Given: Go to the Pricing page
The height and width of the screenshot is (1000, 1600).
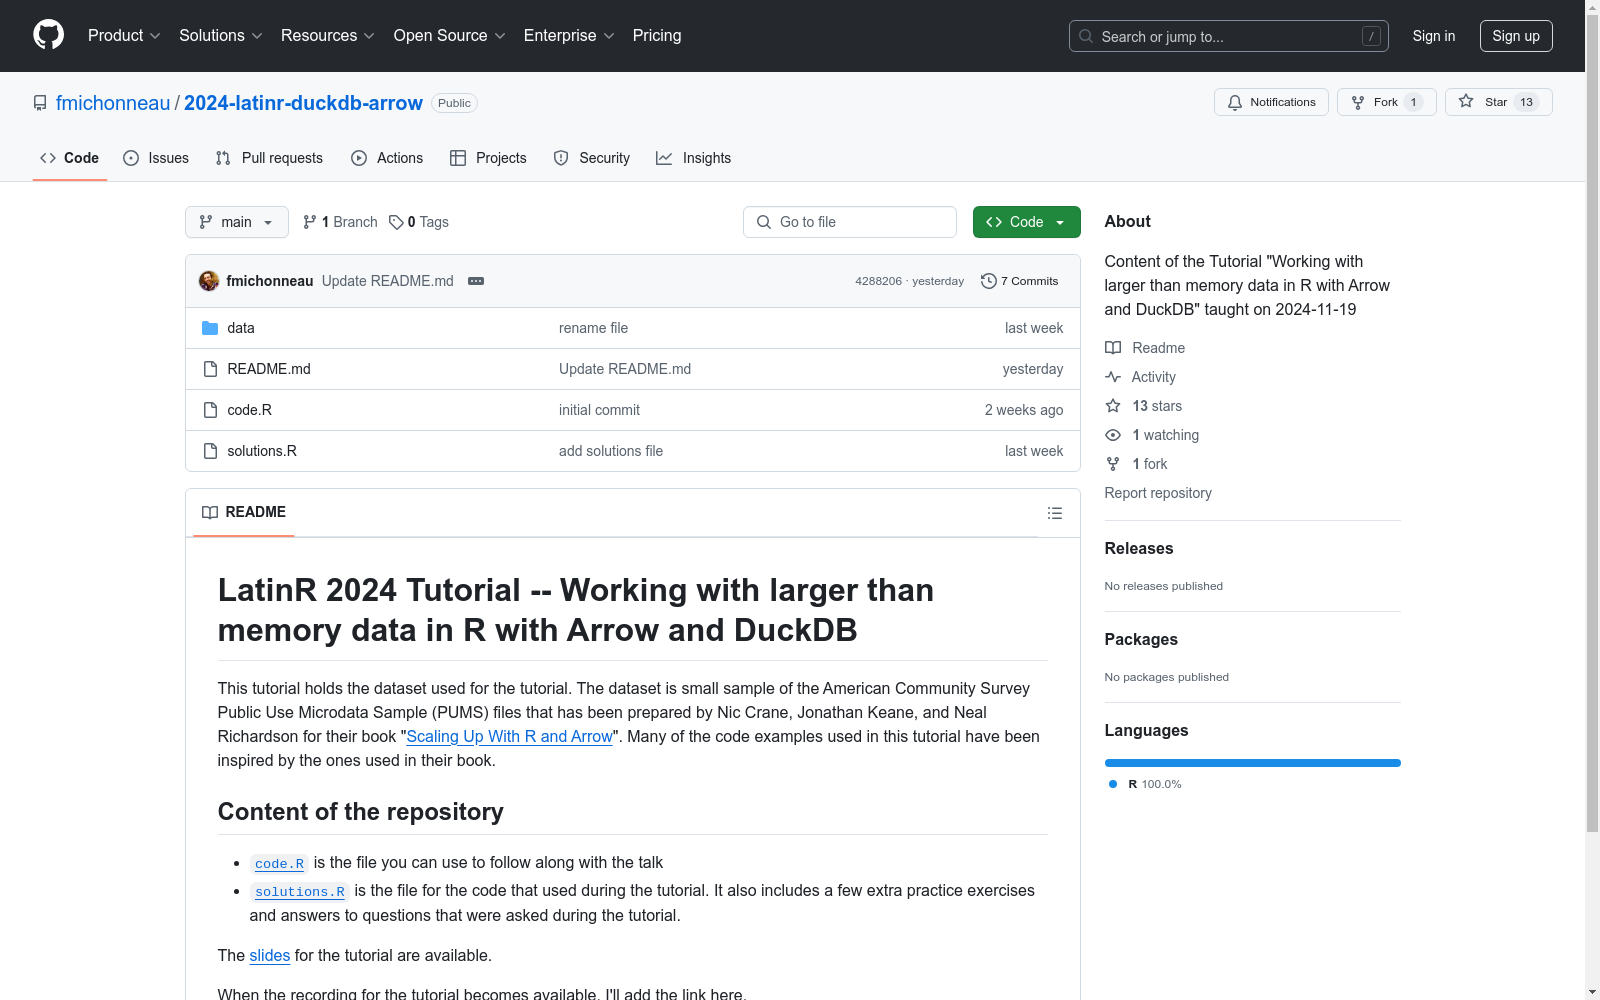Looking at the screenshot, I should point(657,36).
